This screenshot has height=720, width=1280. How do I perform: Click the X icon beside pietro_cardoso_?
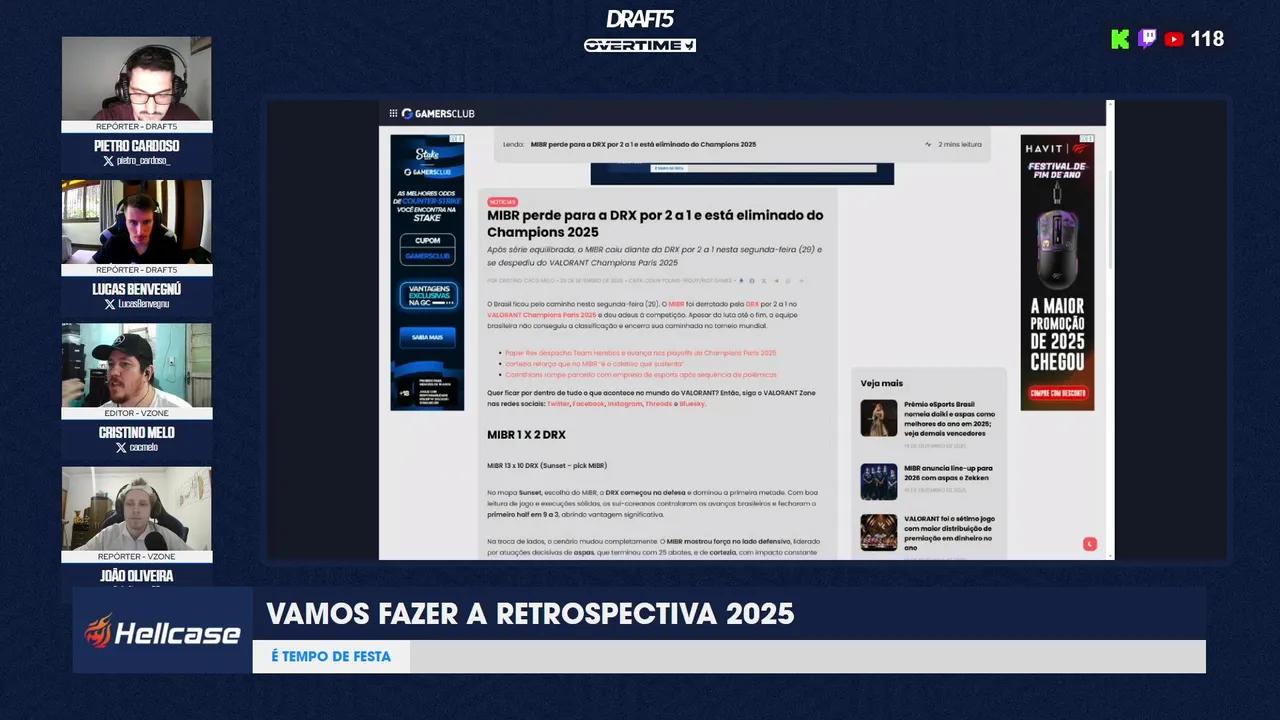coord(108,161)
